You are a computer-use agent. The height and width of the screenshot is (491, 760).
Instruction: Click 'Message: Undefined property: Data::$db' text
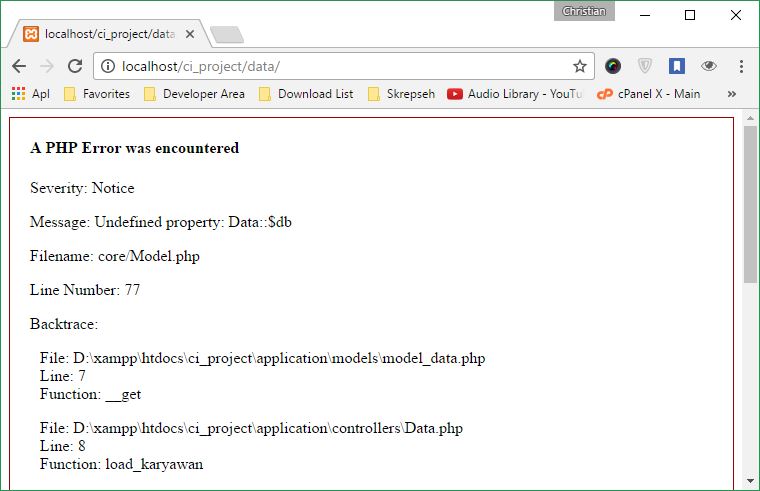[160, 222]
